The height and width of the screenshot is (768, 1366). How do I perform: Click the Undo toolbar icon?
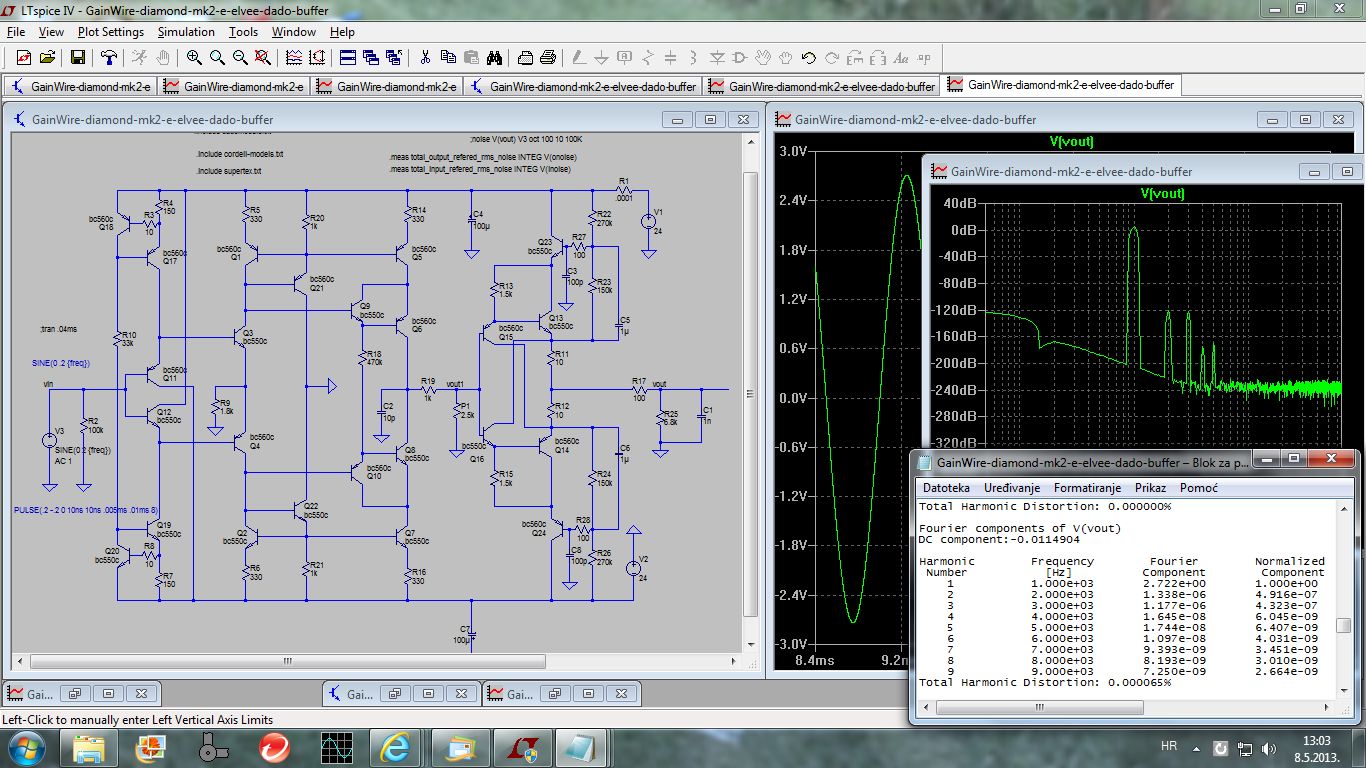(x=809, y=58)
